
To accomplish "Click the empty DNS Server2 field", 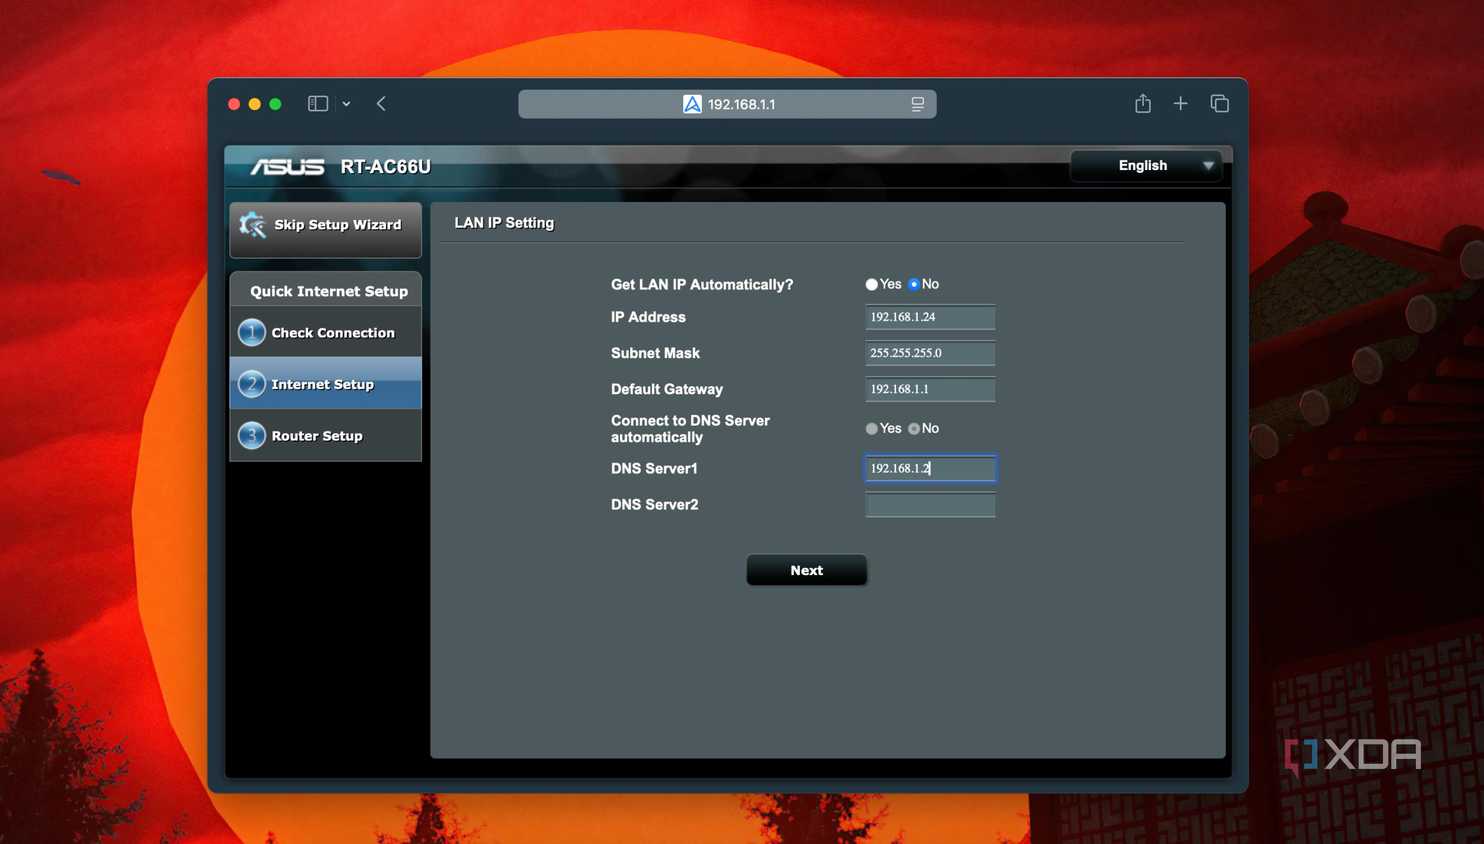I will 930,505.
